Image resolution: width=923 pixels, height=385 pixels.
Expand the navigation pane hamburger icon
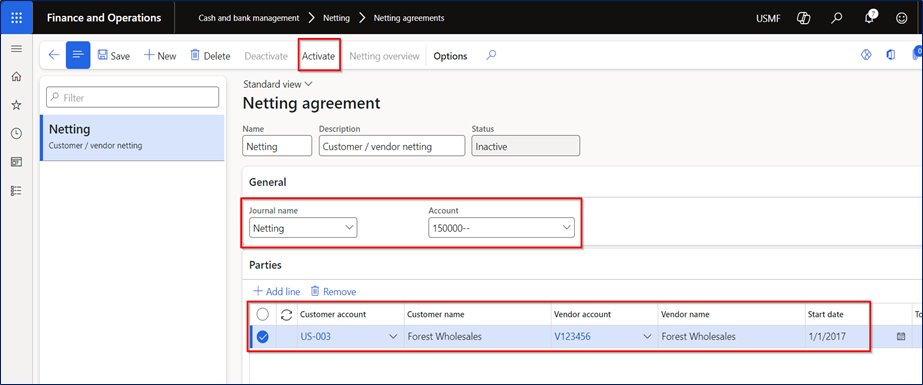pyautogui.click(x=16, y=49)
